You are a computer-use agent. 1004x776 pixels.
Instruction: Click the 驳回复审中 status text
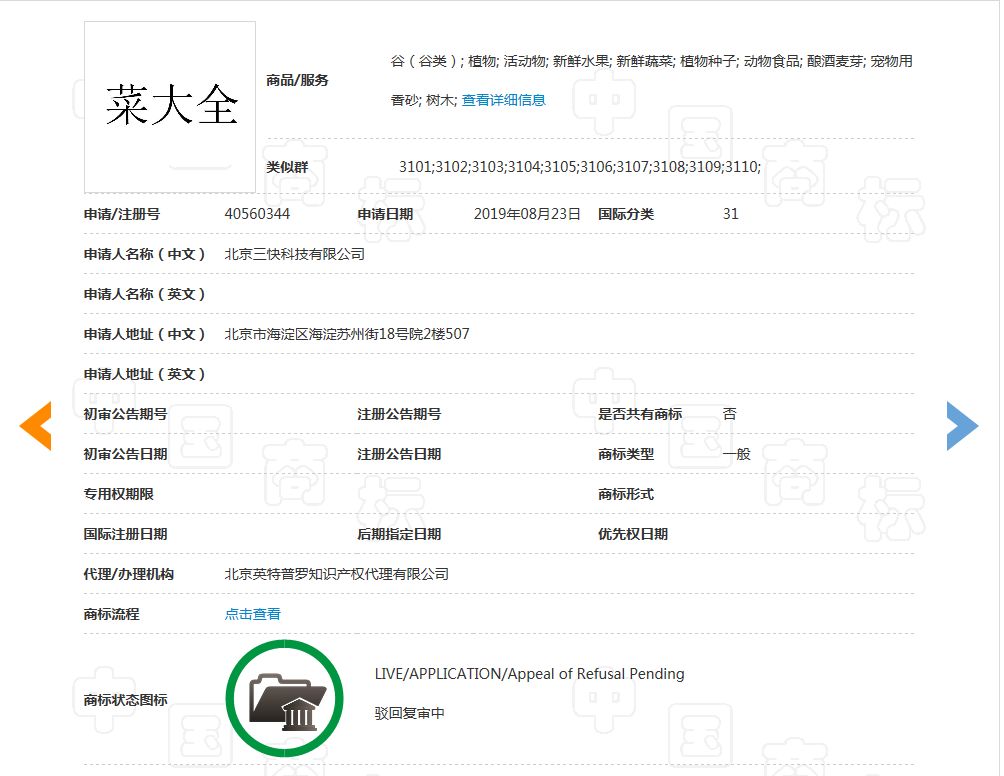tap(409, 714)
